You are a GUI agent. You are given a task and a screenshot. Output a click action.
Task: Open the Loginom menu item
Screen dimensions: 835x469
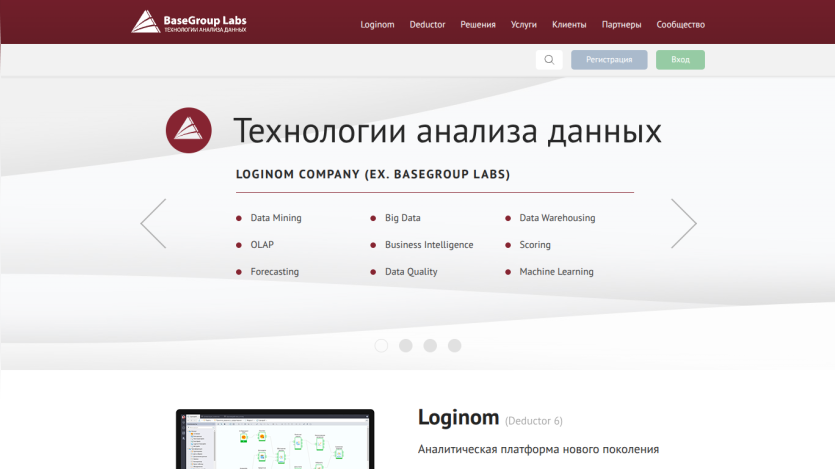[x=377, y=24]
